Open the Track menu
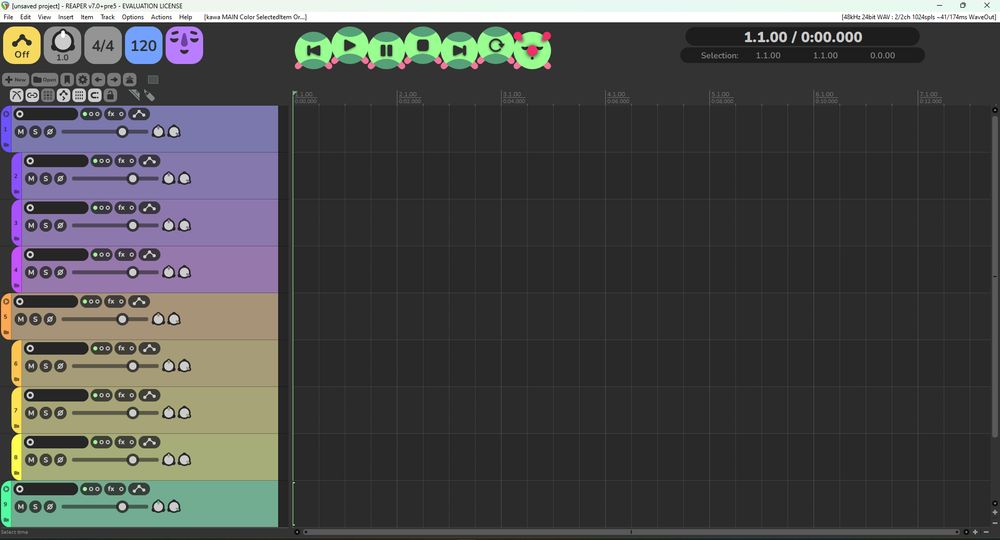The height and width of the screenshot is (540, 1000). point(108,17)
